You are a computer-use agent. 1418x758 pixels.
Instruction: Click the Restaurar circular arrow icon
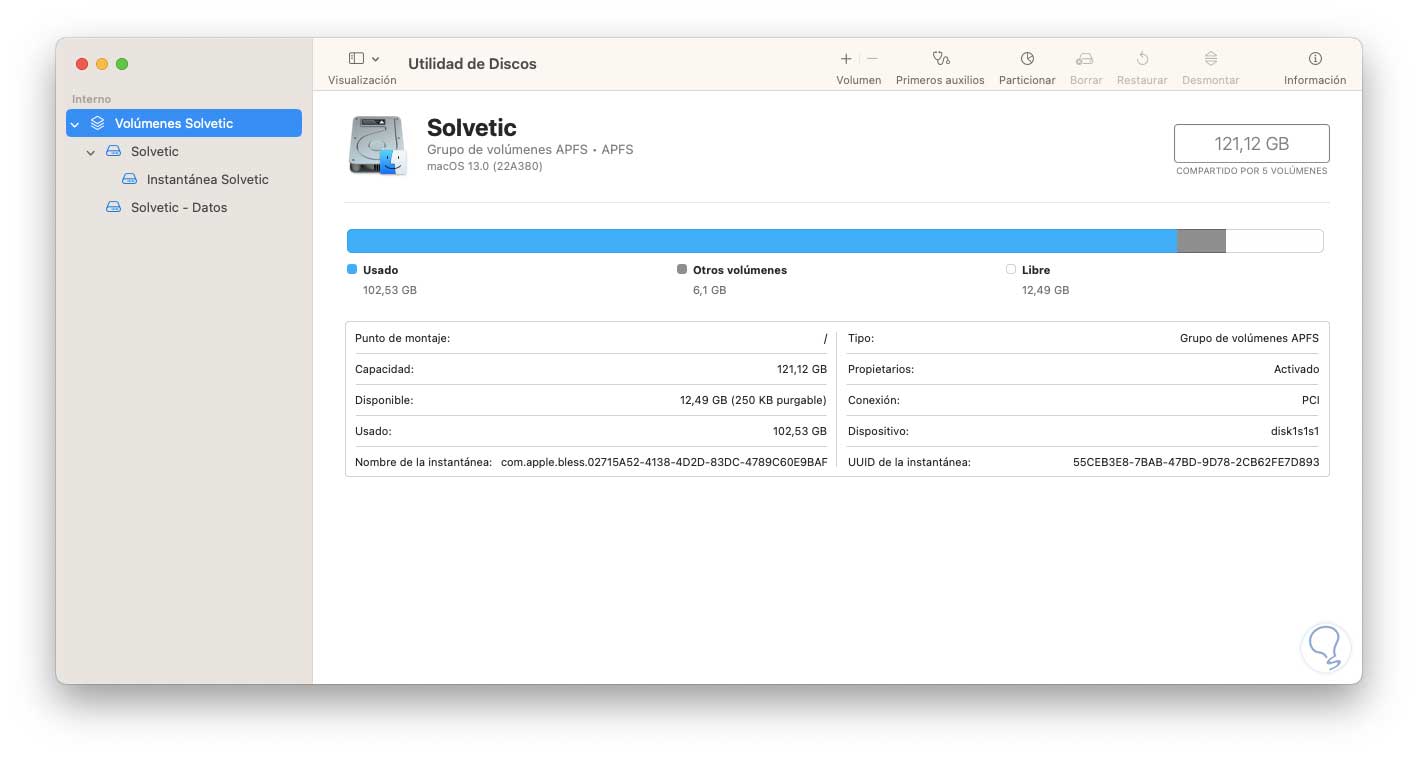click(x=1142, y=59)
